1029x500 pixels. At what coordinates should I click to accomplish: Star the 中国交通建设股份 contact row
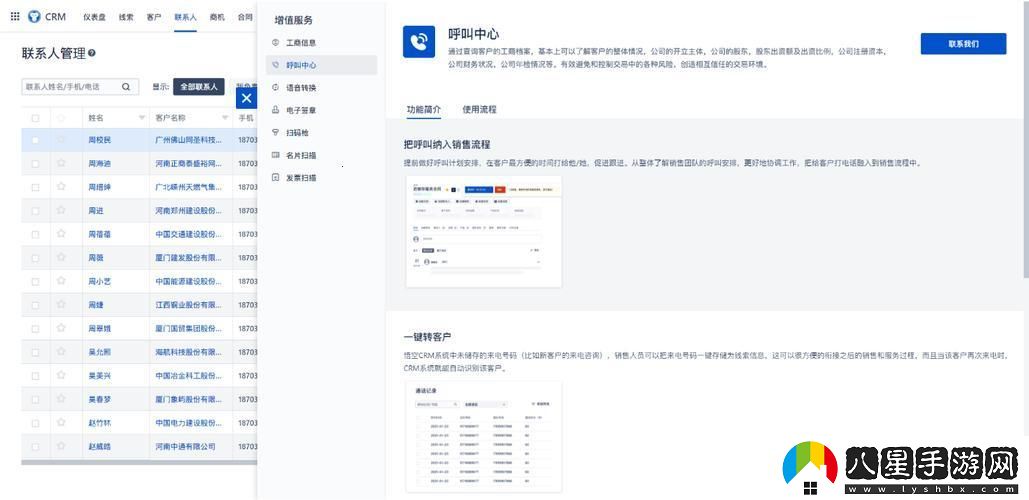61,234
